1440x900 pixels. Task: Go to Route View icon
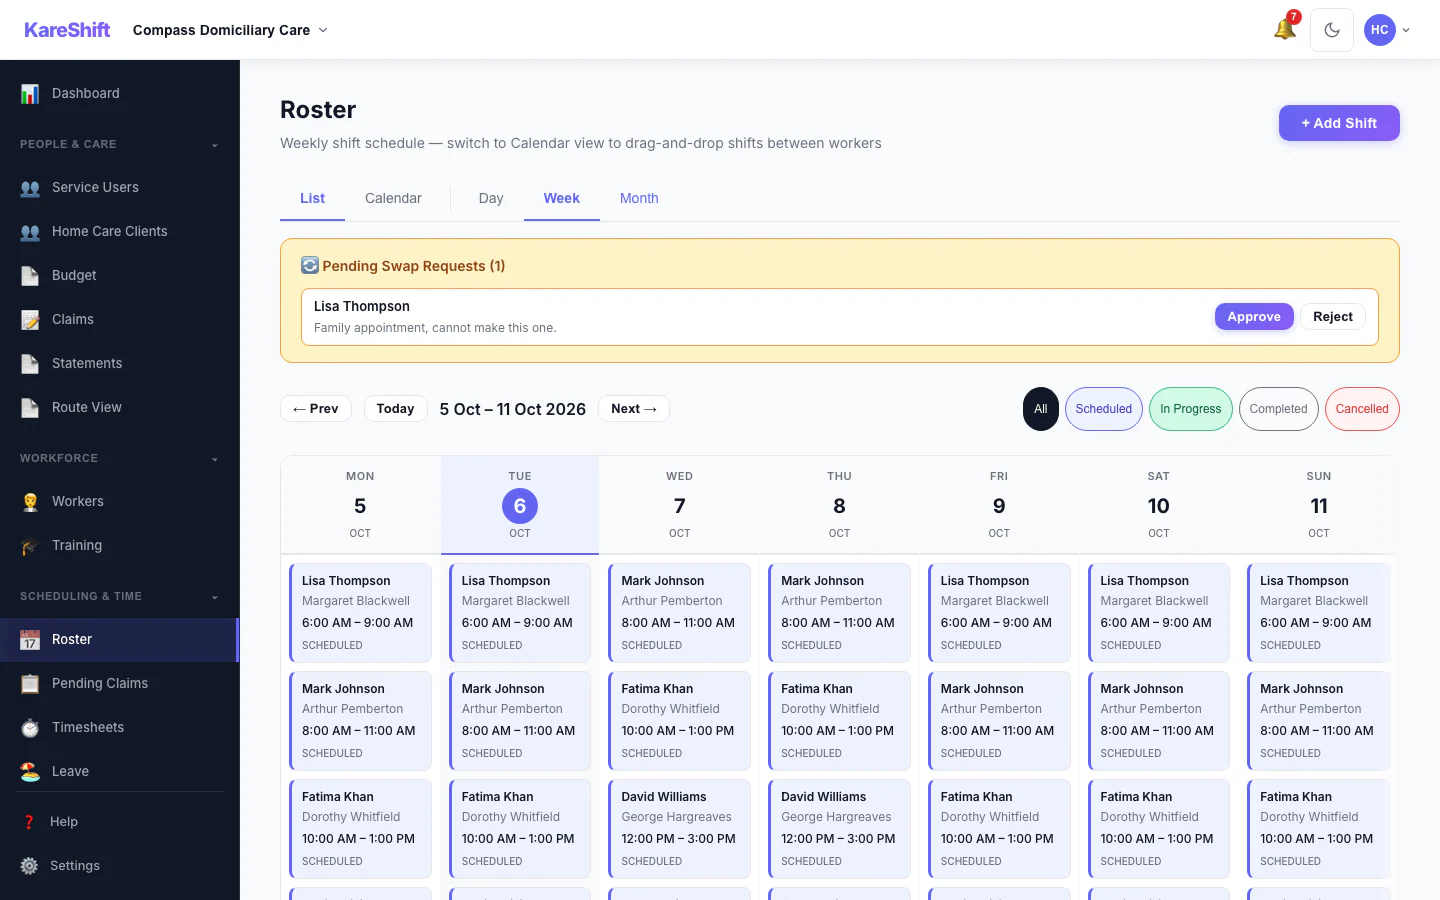[30, 408]
